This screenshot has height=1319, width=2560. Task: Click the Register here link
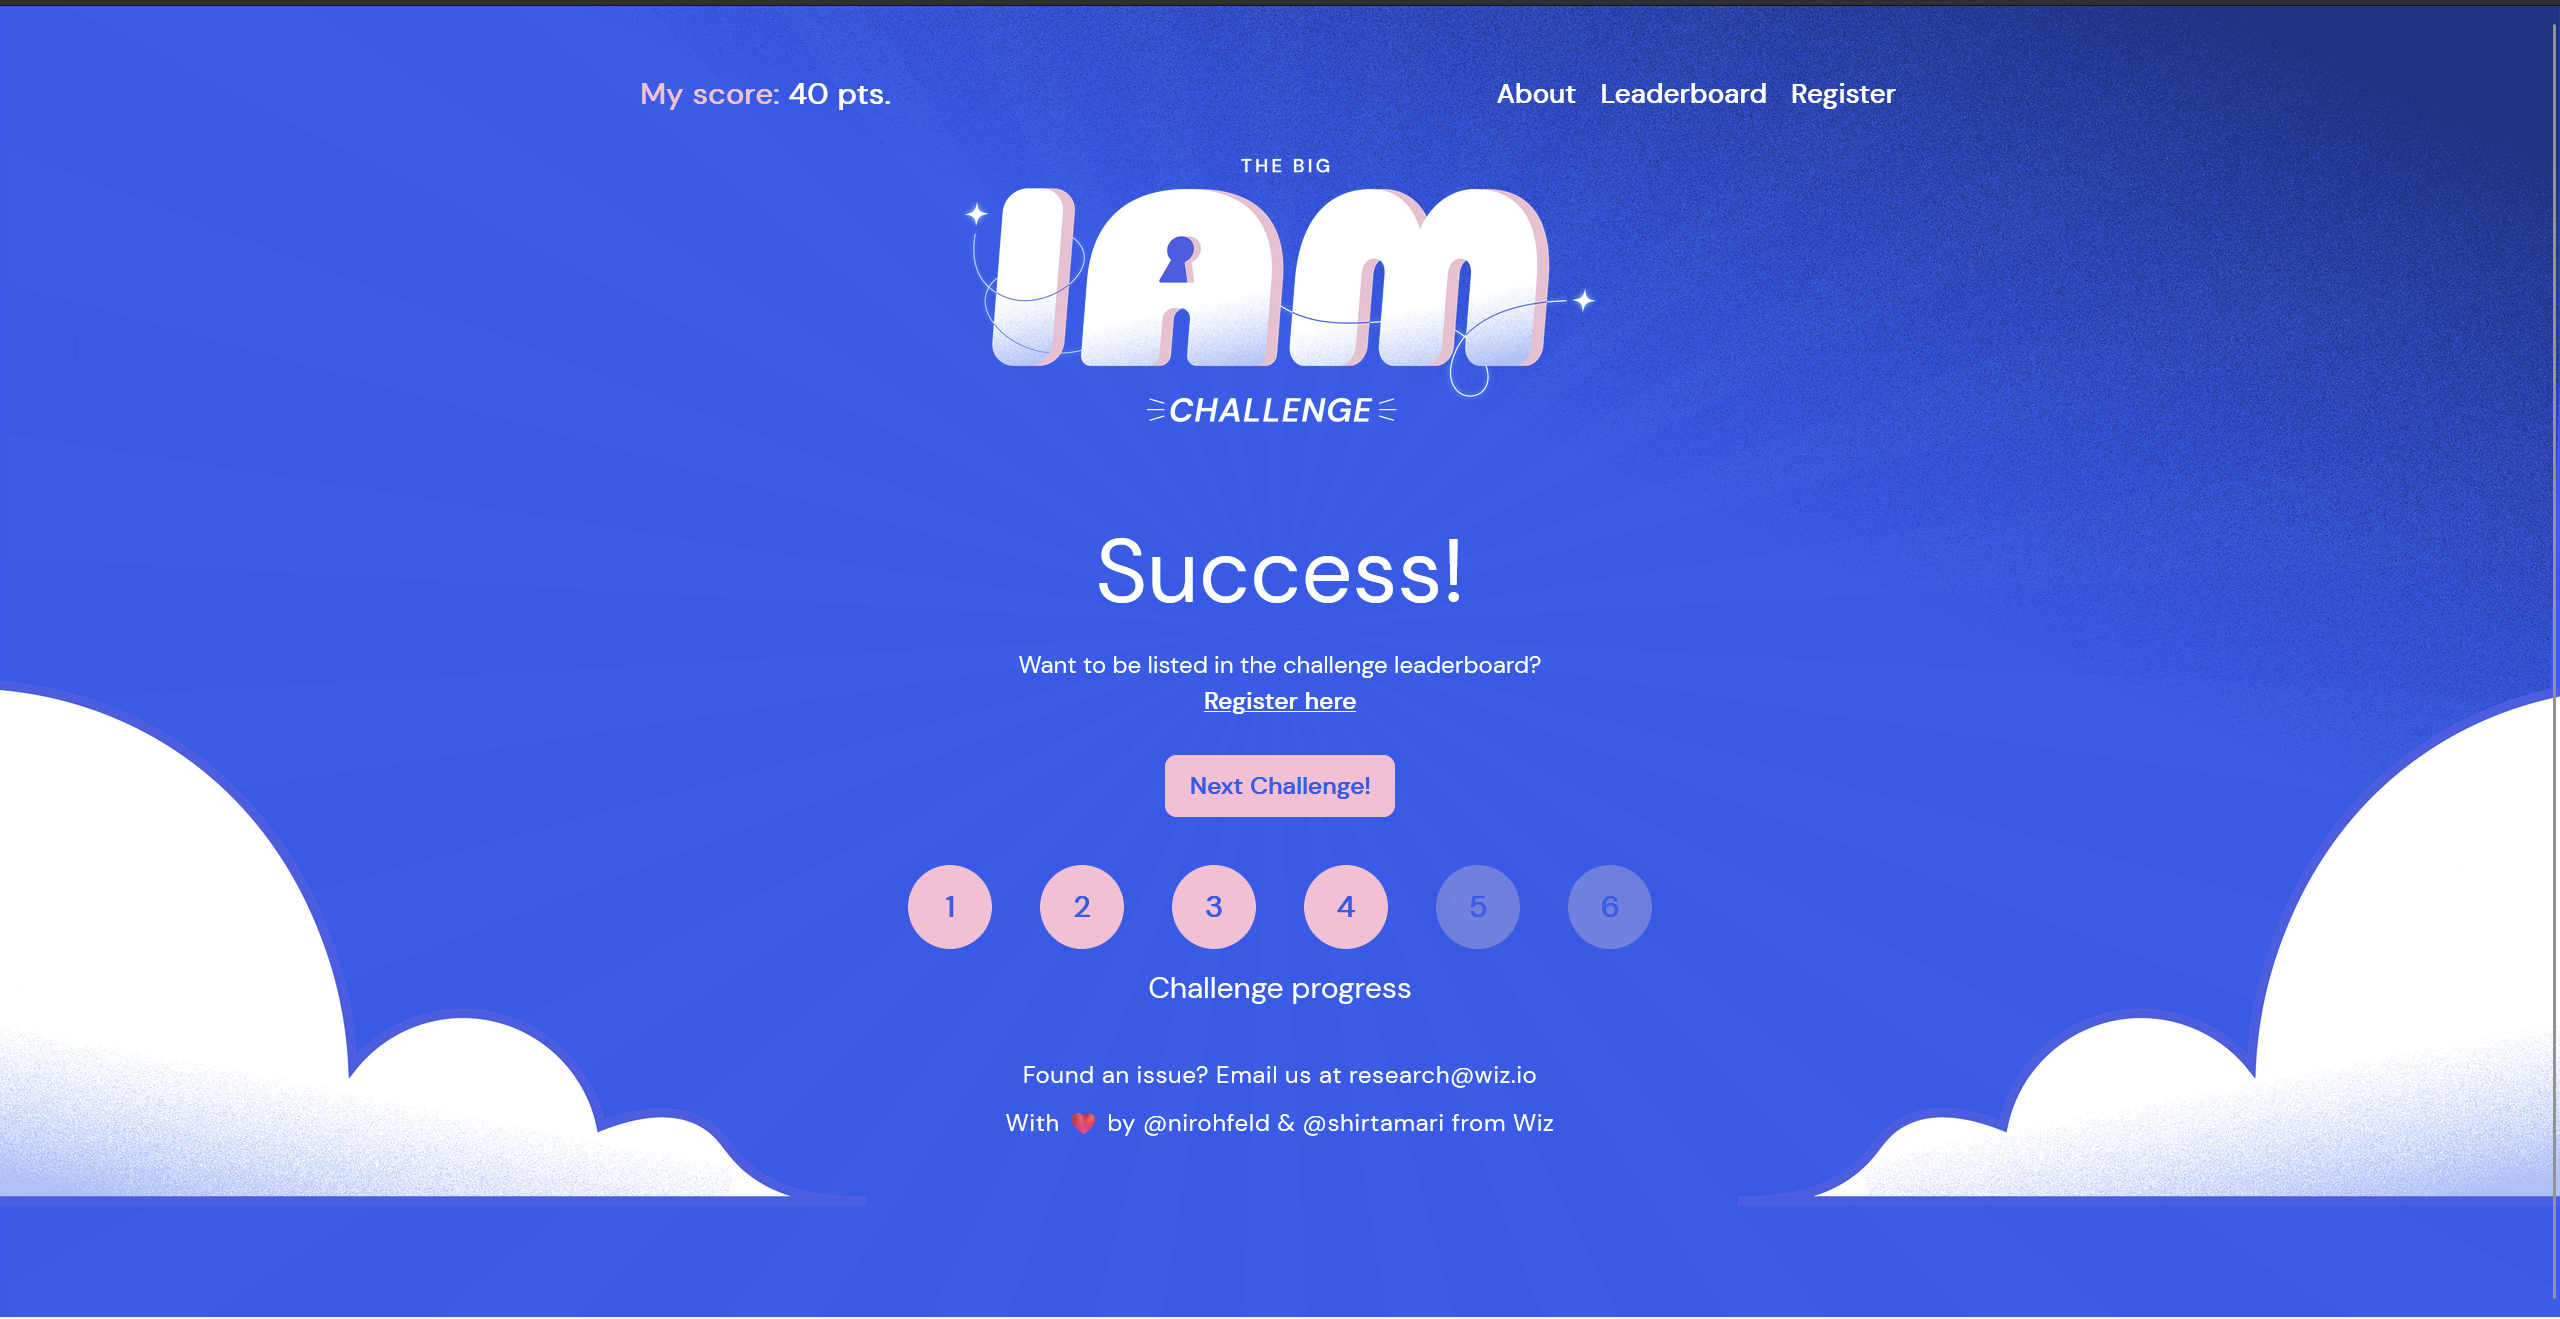point(1280,700)
